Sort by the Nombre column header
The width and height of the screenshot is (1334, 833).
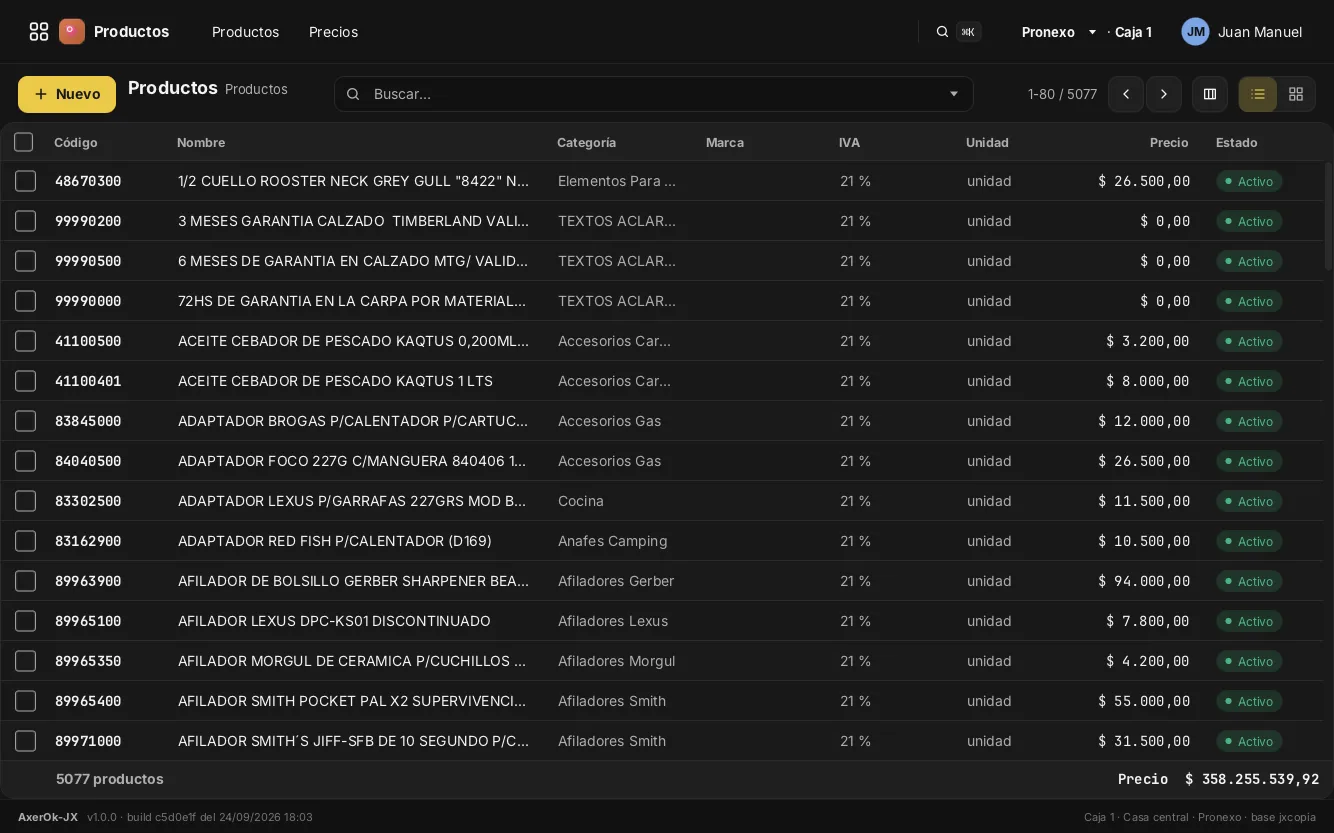(201, 142)
